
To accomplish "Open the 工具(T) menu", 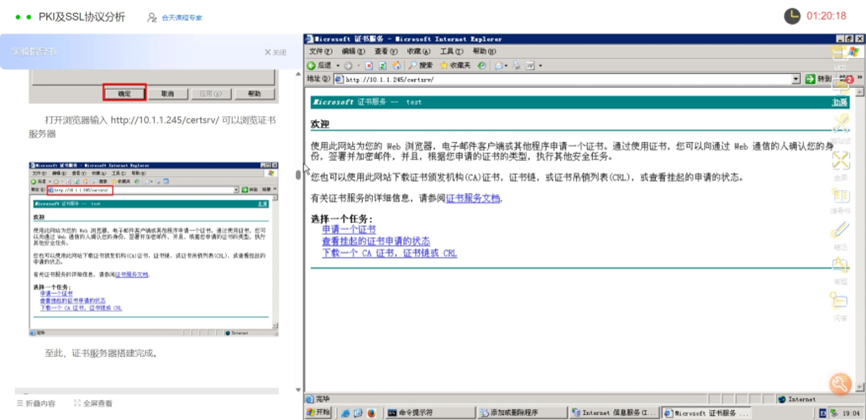I will (451, 51).
